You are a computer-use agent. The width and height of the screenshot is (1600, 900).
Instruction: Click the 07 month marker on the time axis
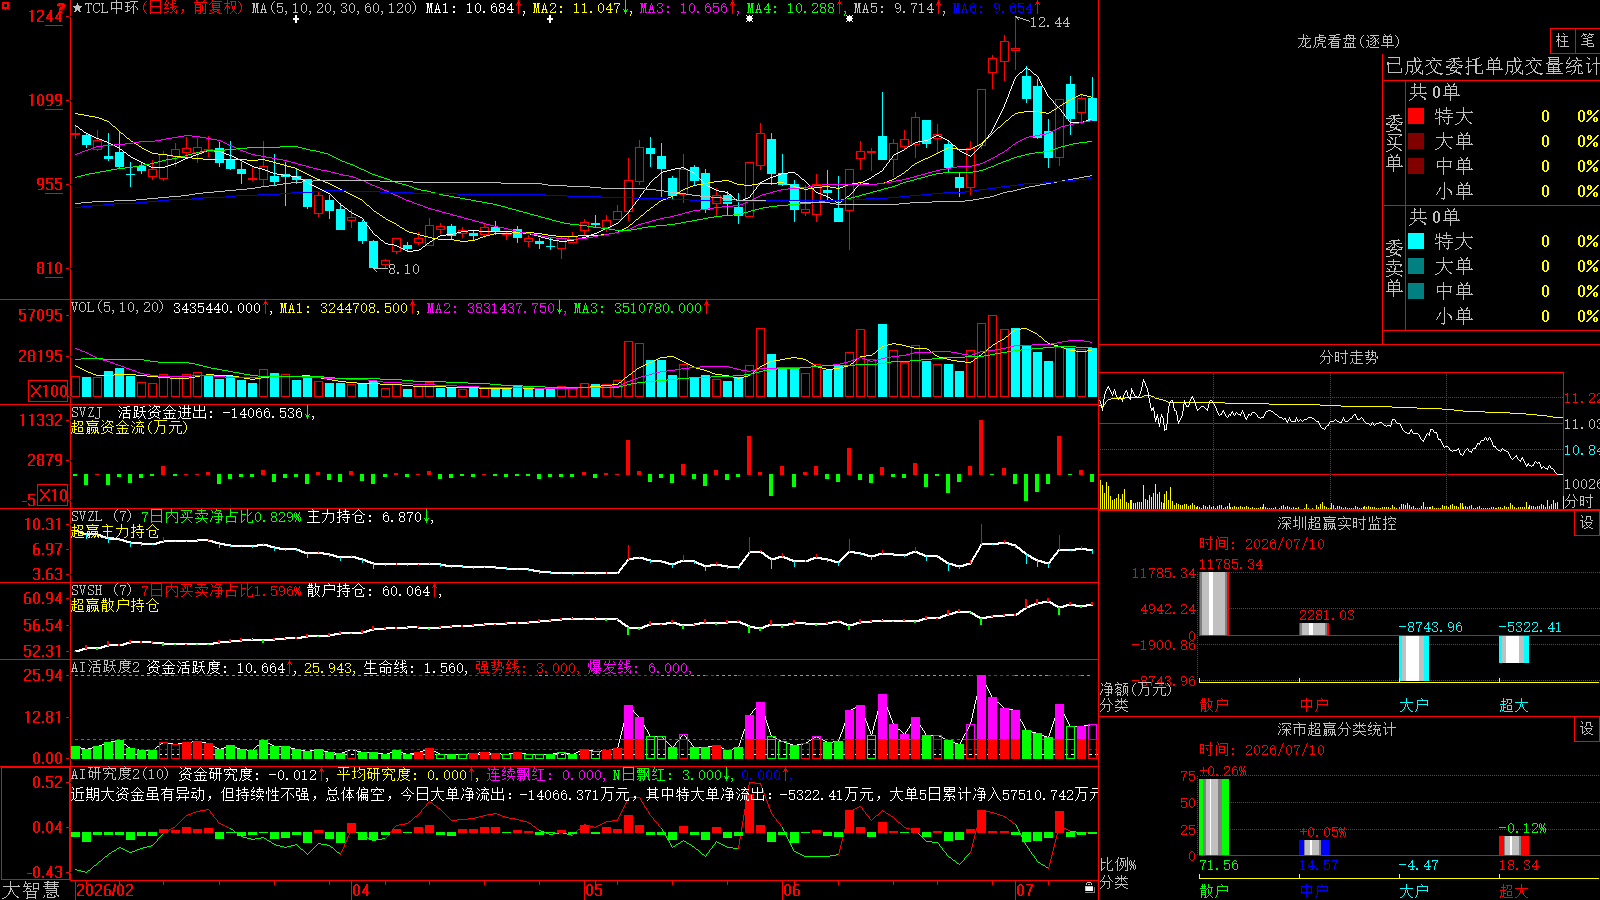(x=1025, y=890)
